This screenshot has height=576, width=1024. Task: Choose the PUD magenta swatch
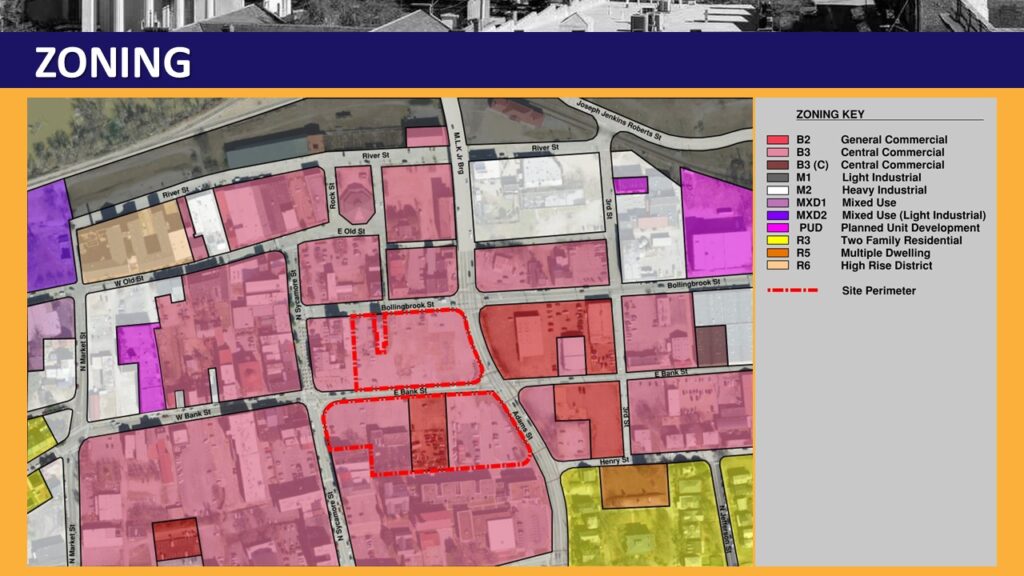777,228
